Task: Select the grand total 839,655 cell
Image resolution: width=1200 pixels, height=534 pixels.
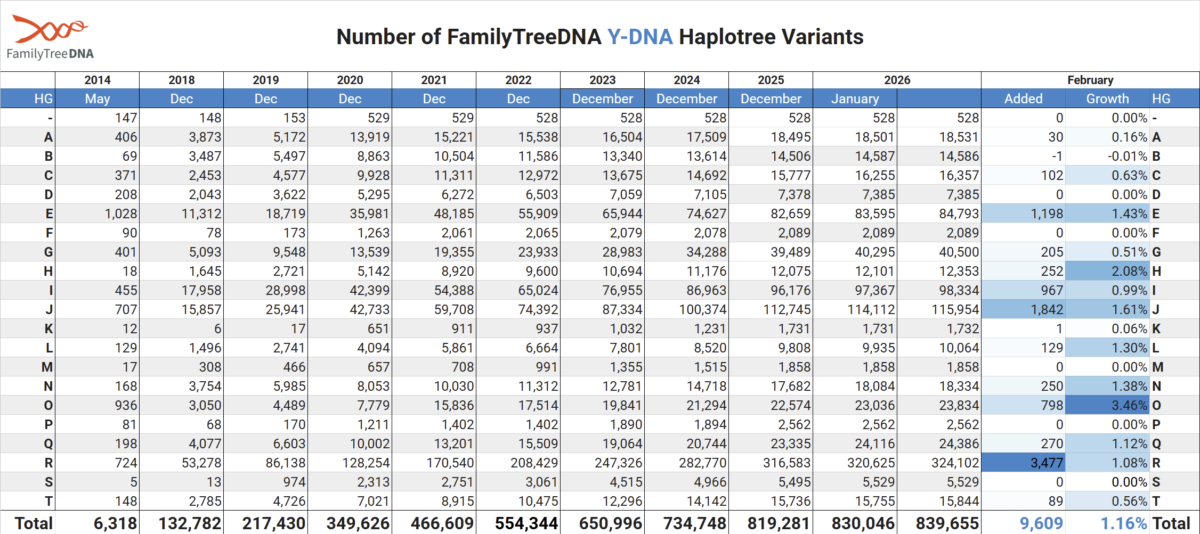Action: 940,522
